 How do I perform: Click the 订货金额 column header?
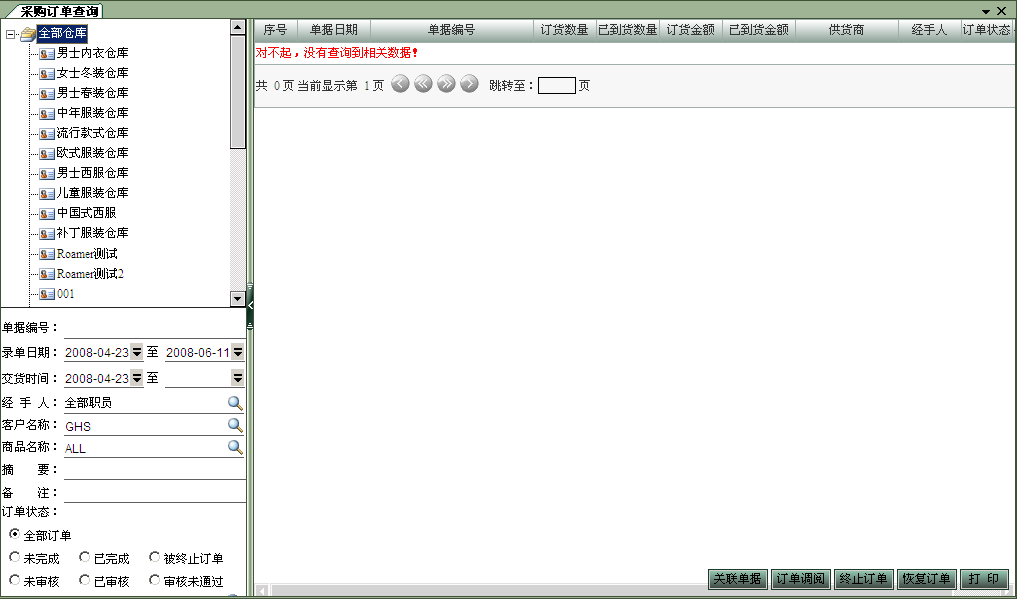coord(691,30)
